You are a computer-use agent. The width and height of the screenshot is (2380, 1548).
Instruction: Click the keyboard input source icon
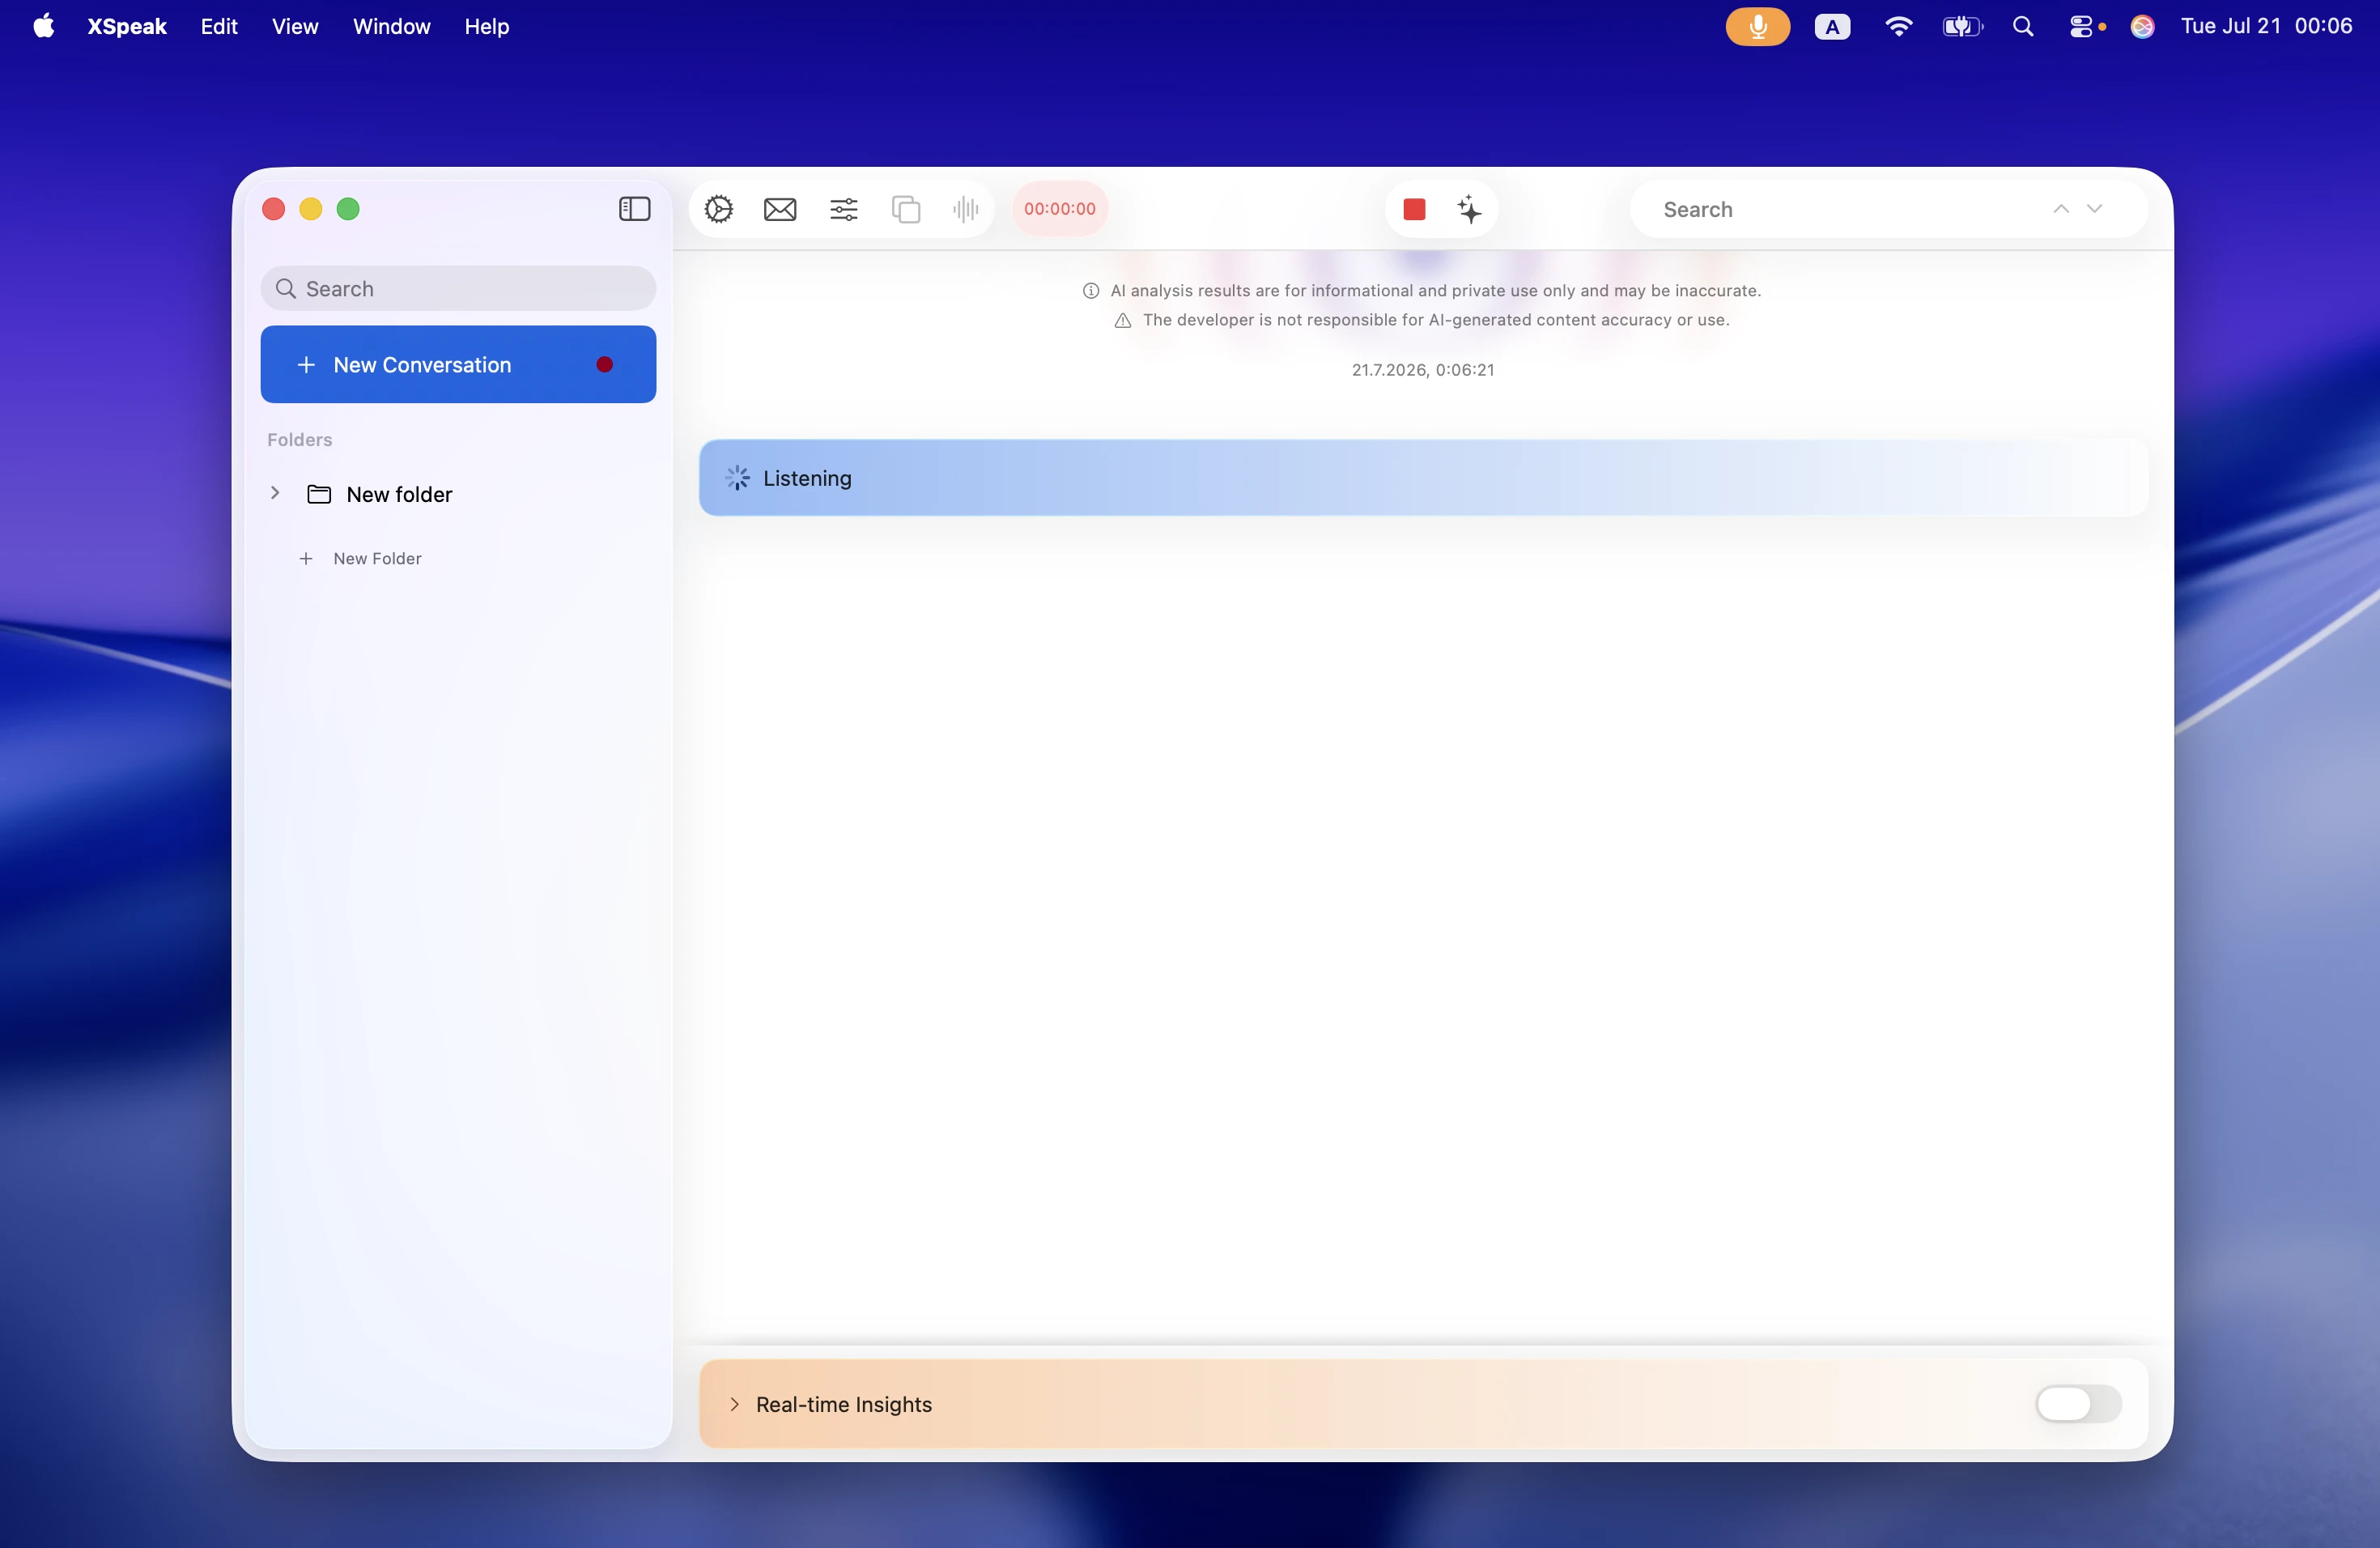pos(1831,27)
